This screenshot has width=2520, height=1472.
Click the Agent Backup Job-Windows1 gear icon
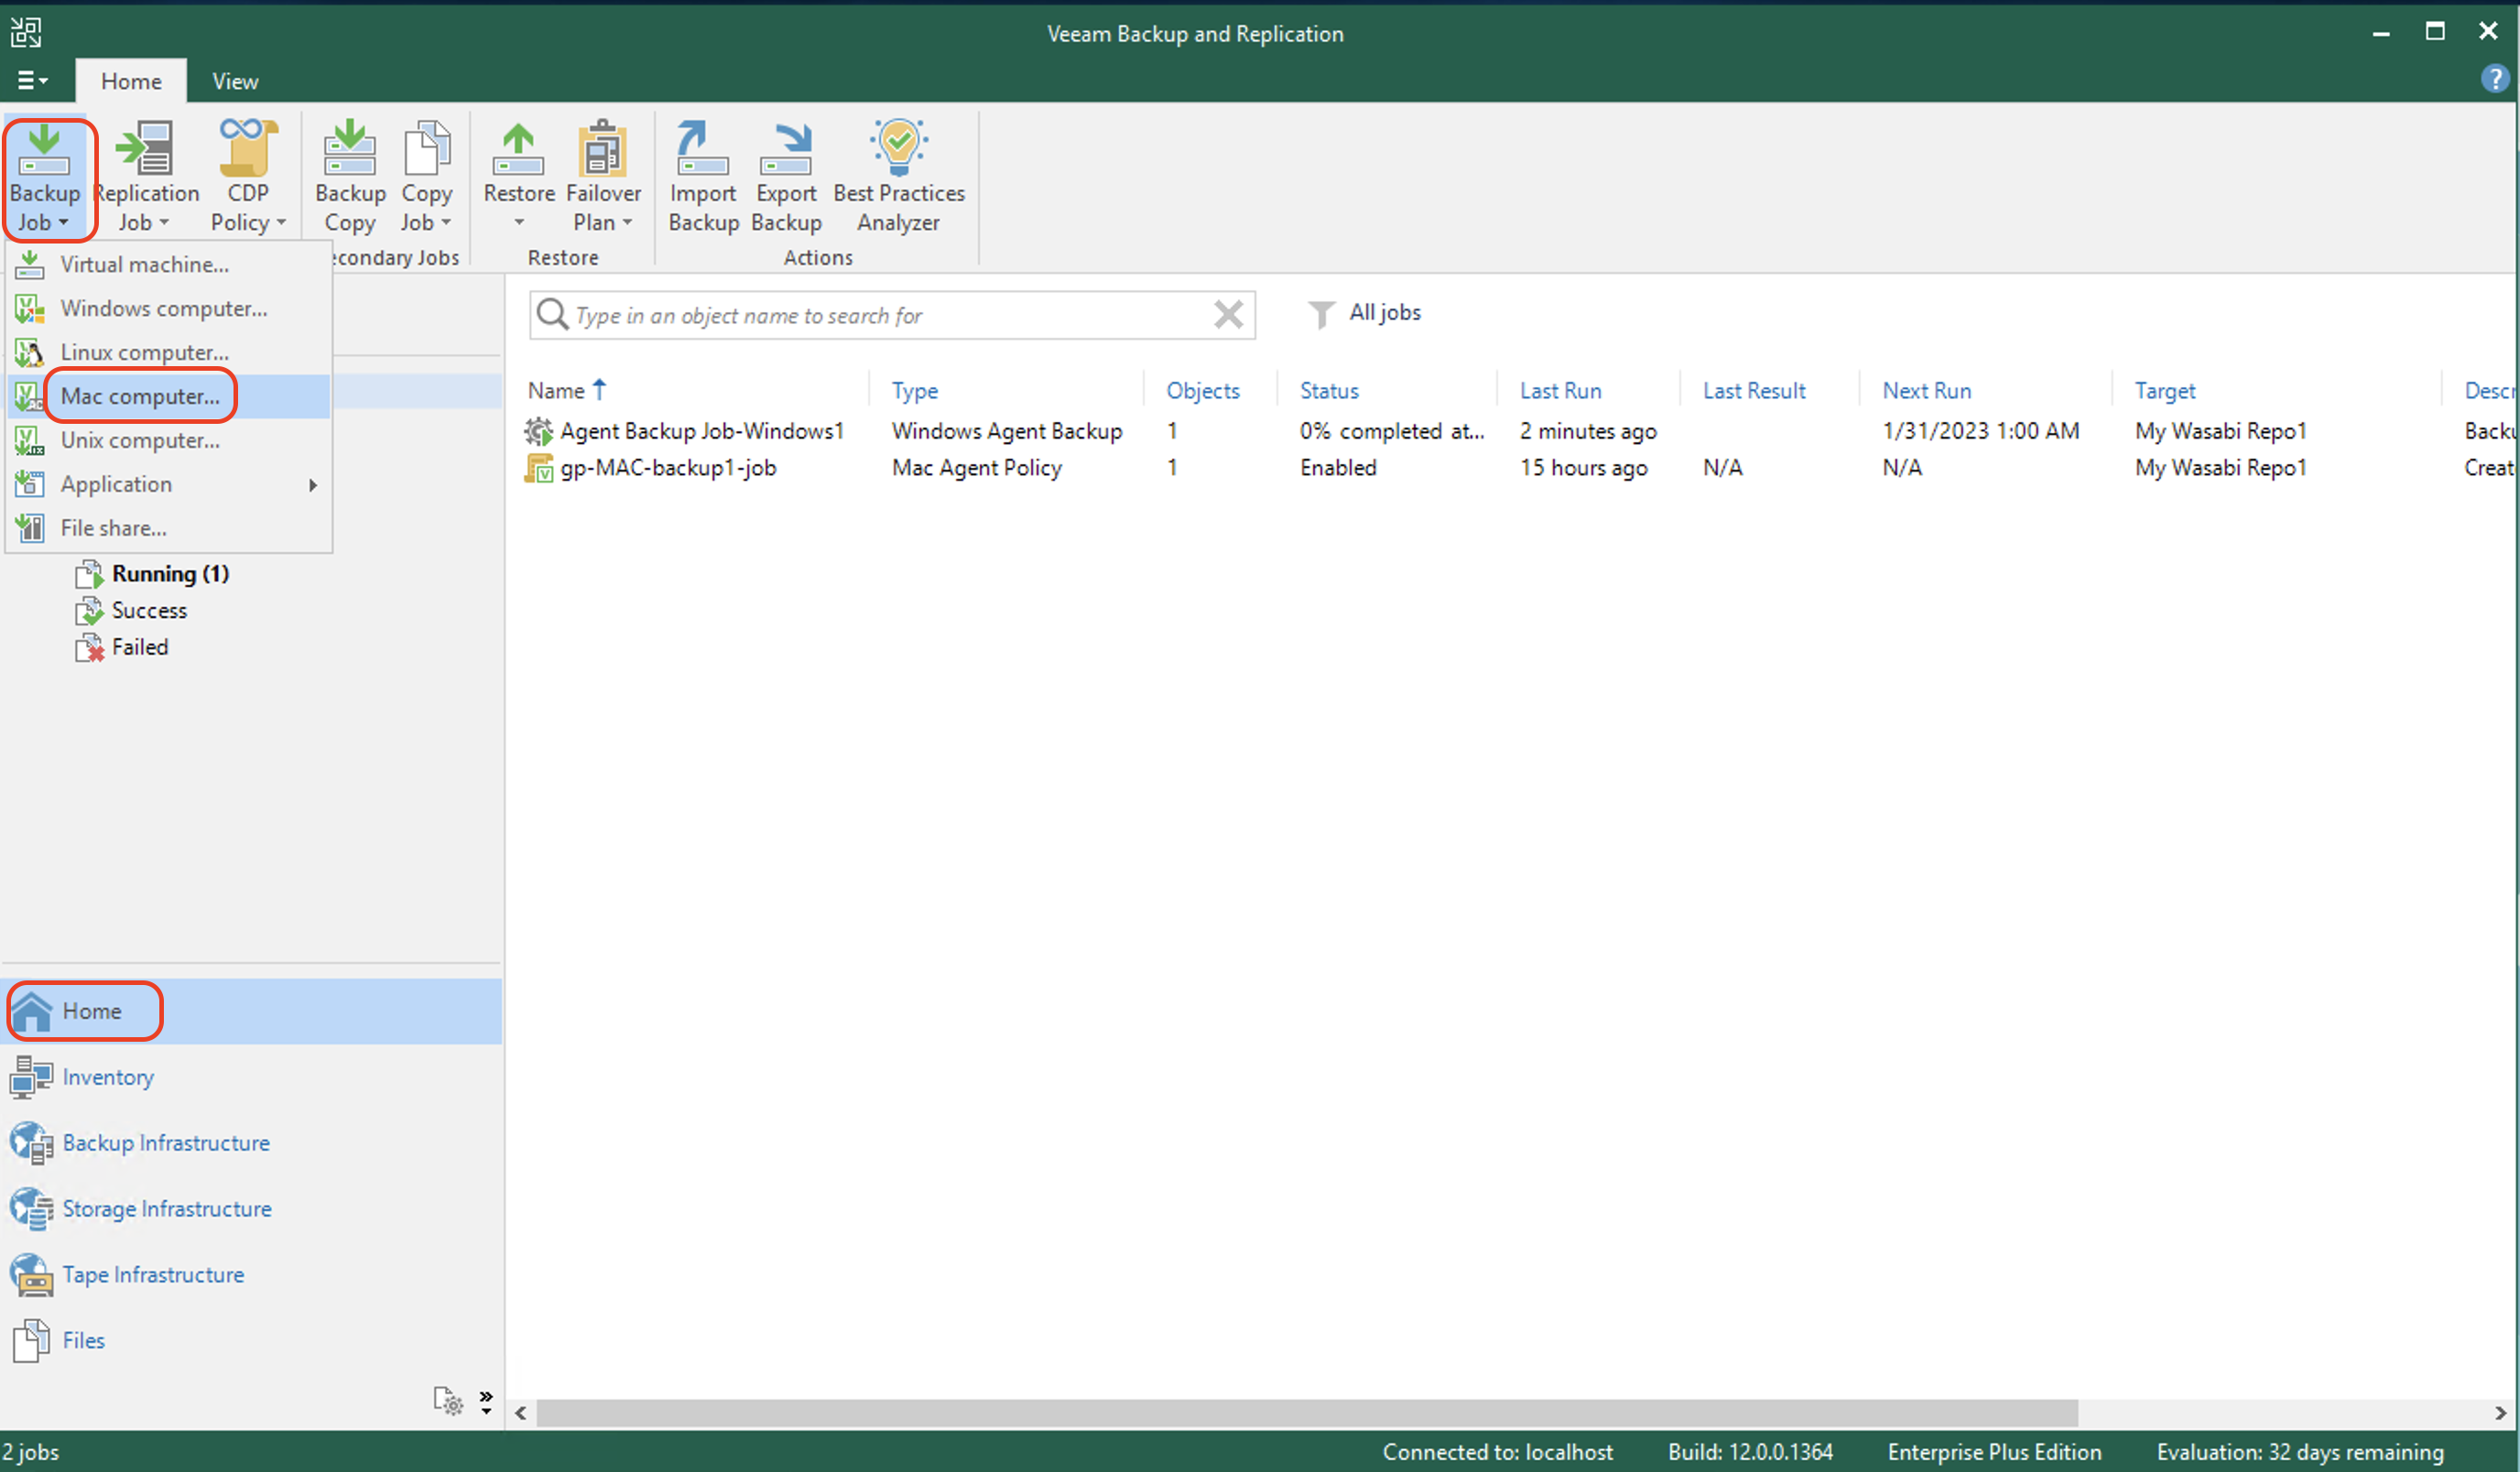[x=539, y=431]
